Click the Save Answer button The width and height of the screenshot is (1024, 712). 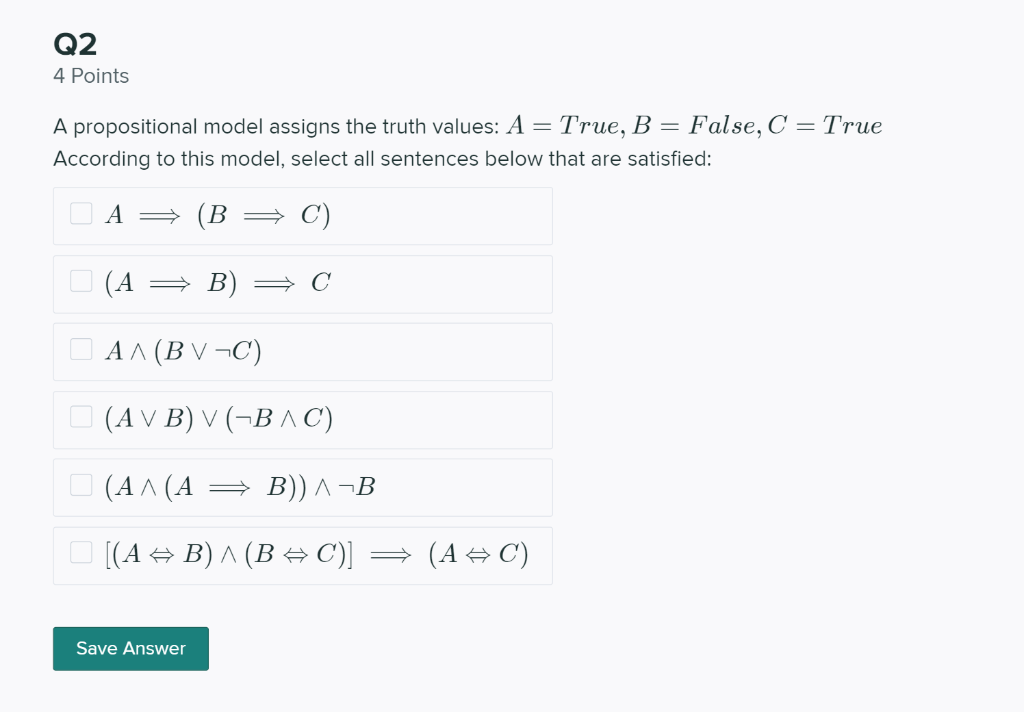click(130, 648)
